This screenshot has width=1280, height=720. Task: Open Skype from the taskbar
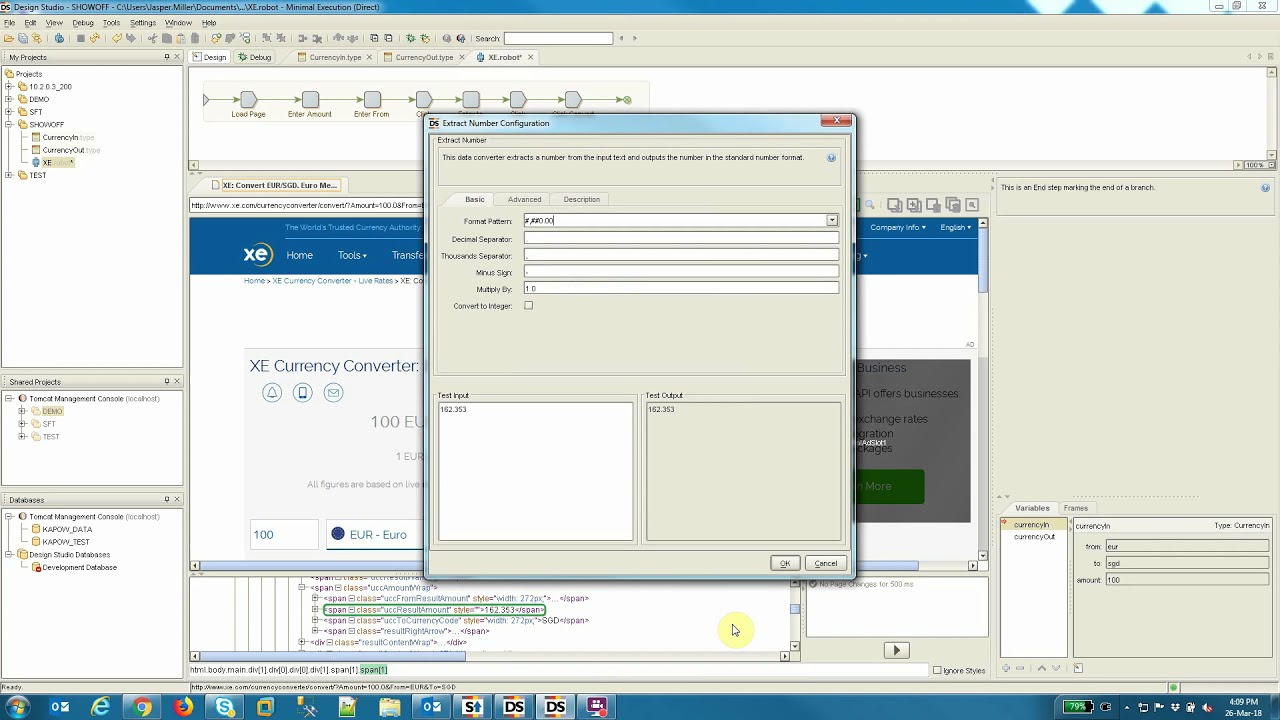point(225,707)
